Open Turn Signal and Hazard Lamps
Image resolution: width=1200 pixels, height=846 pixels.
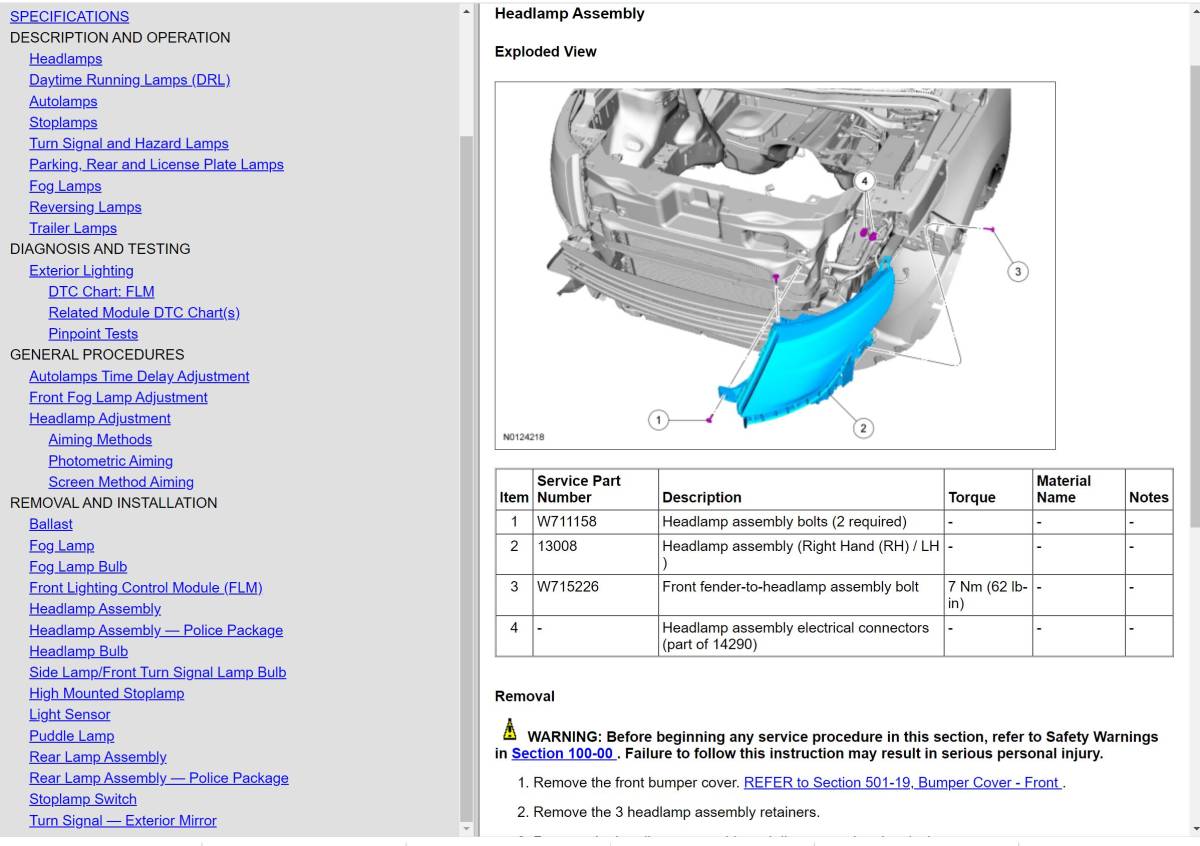[x=128, y=143]
